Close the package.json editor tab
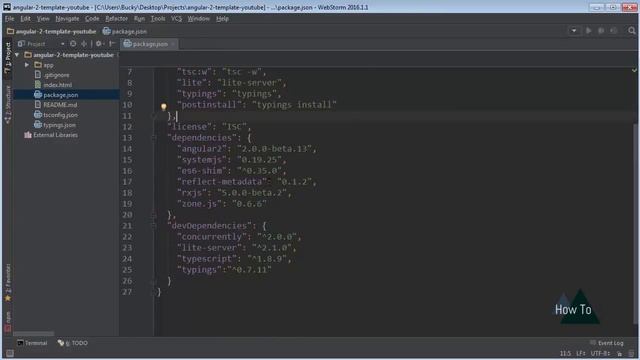The height and width of the screenshot is (360, 640). click(x=173, y=44)
